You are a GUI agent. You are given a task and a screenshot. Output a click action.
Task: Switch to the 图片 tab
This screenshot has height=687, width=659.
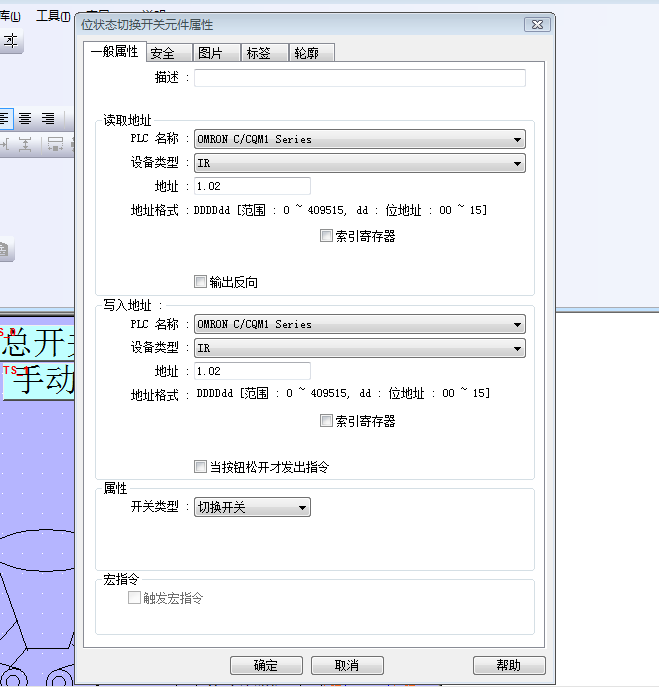(x=210, y=53)
